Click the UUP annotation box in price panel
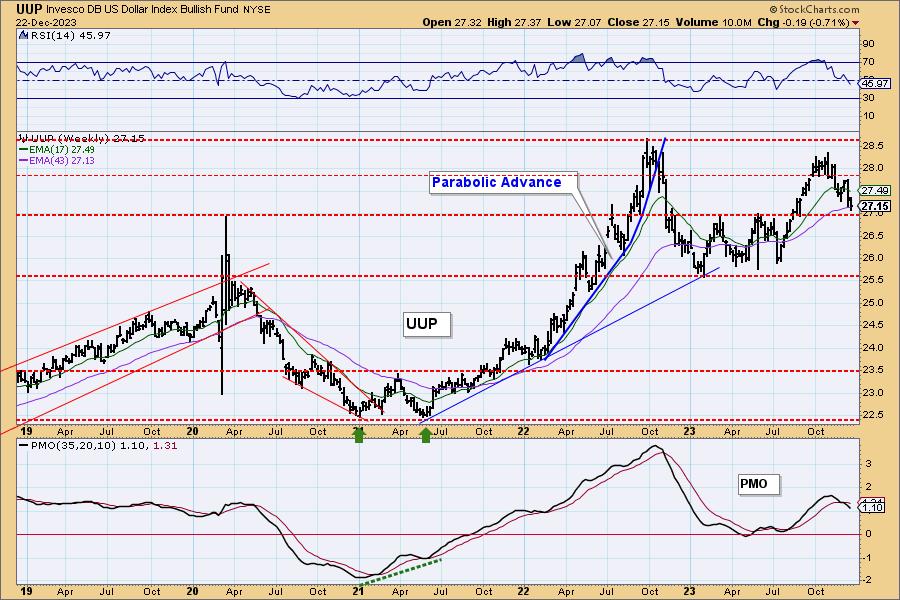 [427, 324]
